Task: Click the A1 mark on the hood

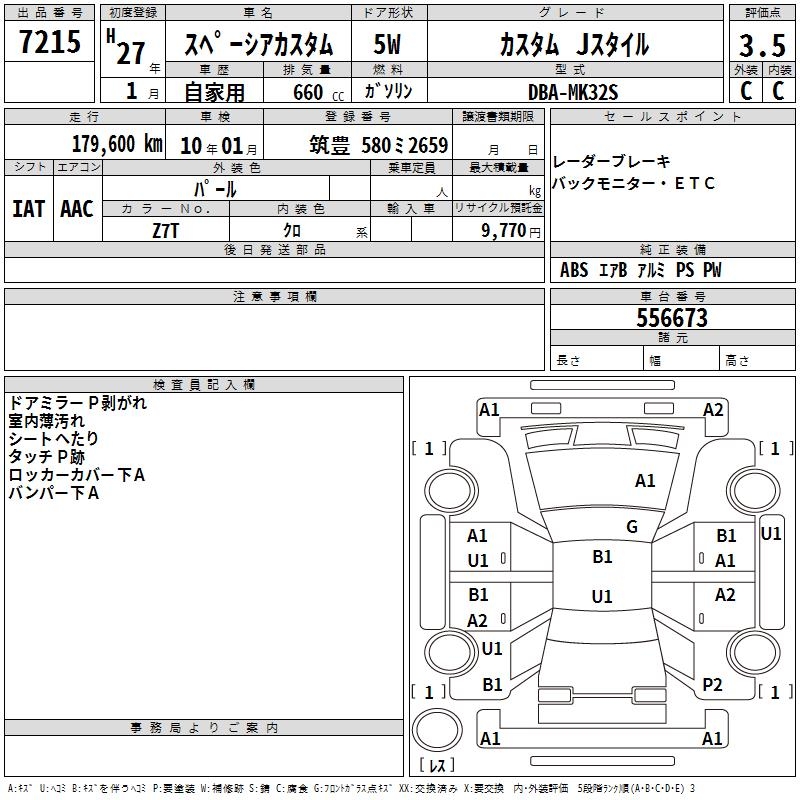Action: point(645,481)
